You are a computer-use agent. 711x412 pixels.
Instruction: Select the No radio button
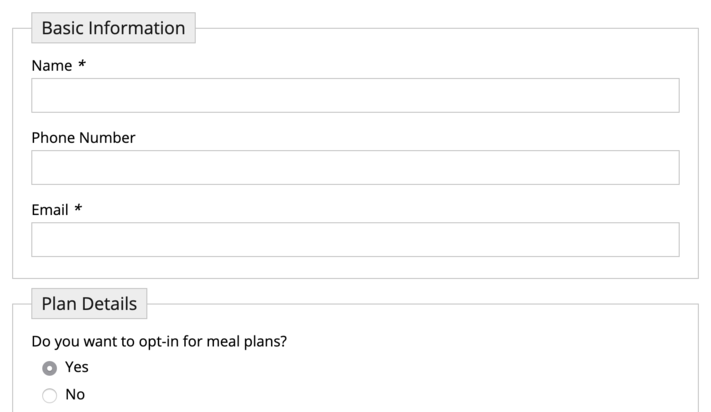coord(50,396)
